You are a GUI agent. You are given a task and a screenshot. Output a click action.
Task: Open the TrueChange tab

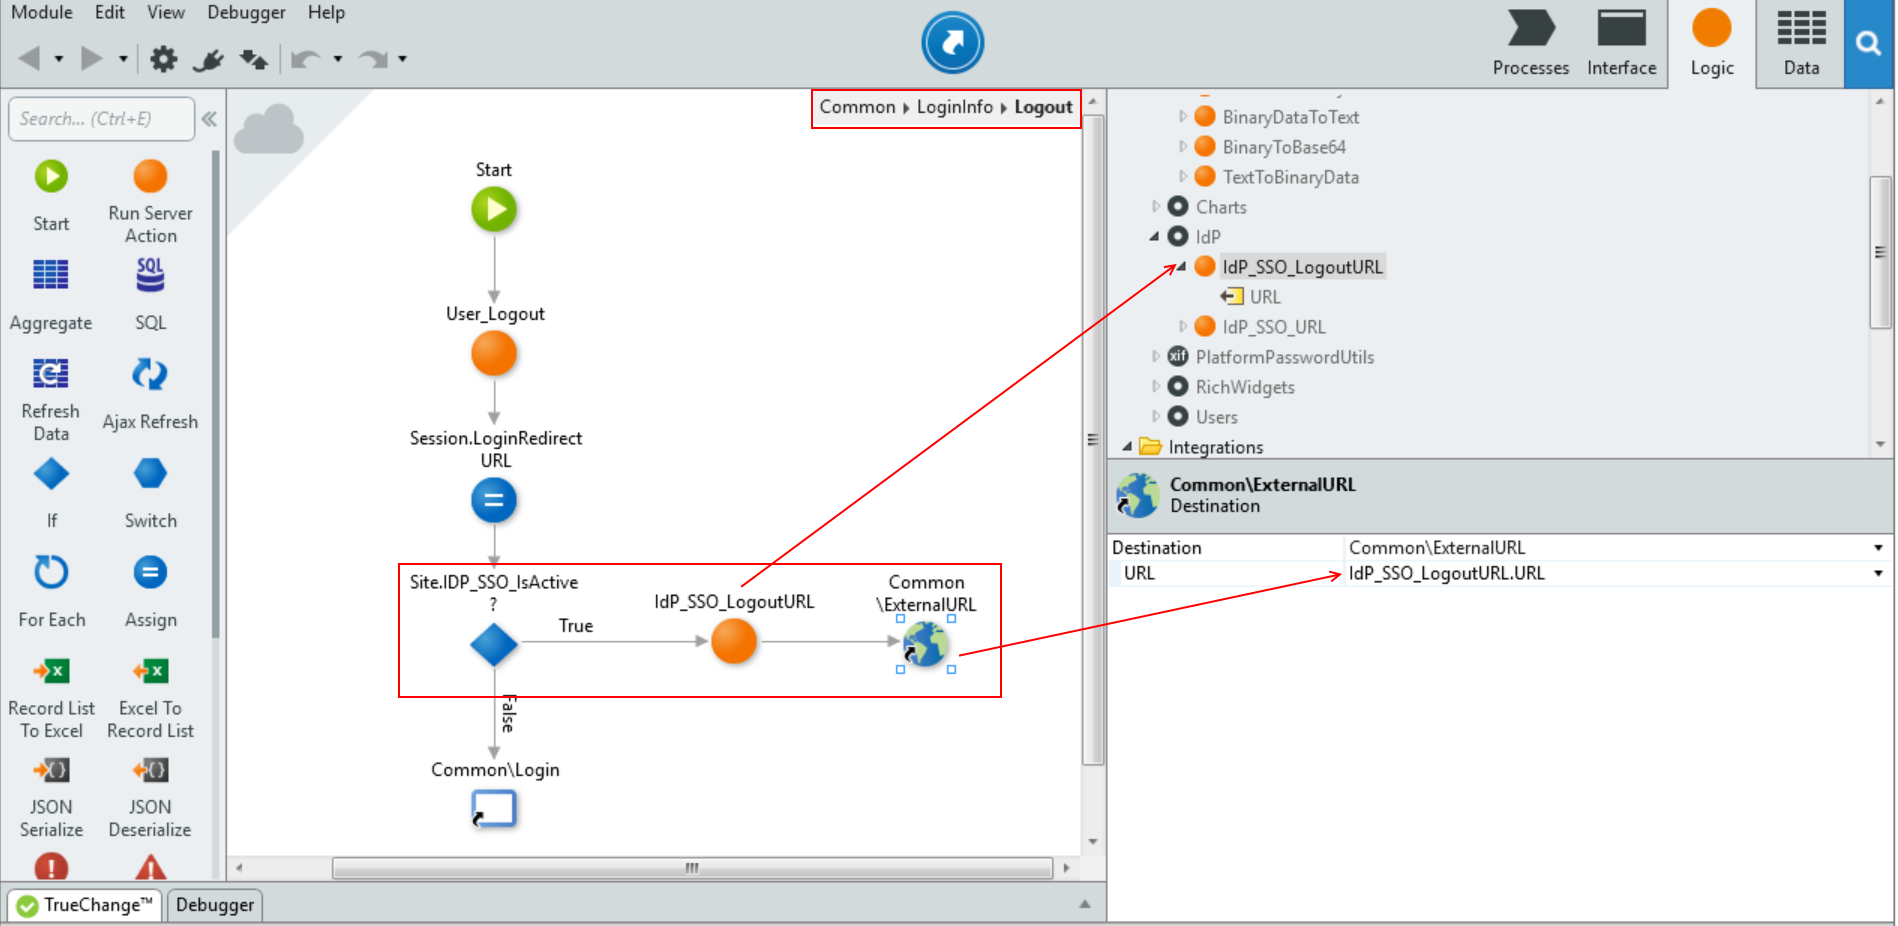(86, 905)
